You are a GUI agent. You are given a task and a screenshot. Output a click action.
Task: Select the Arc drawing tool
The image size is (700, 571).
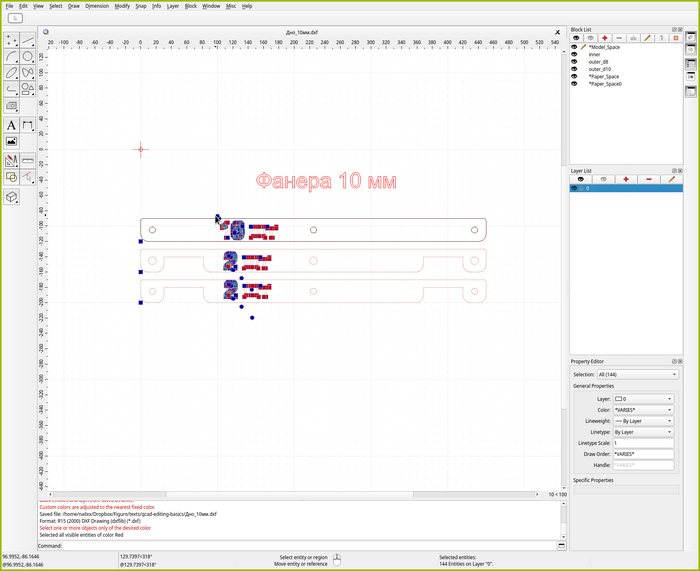[11, 57]
